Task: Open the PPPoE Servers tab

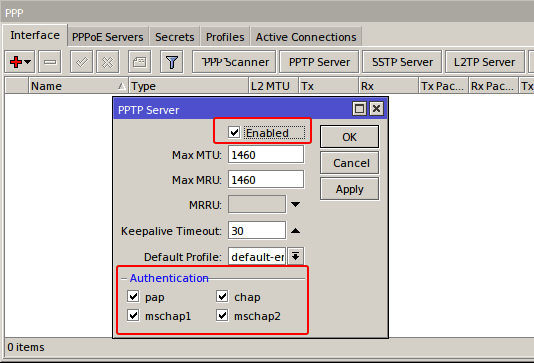Action: 108,37
